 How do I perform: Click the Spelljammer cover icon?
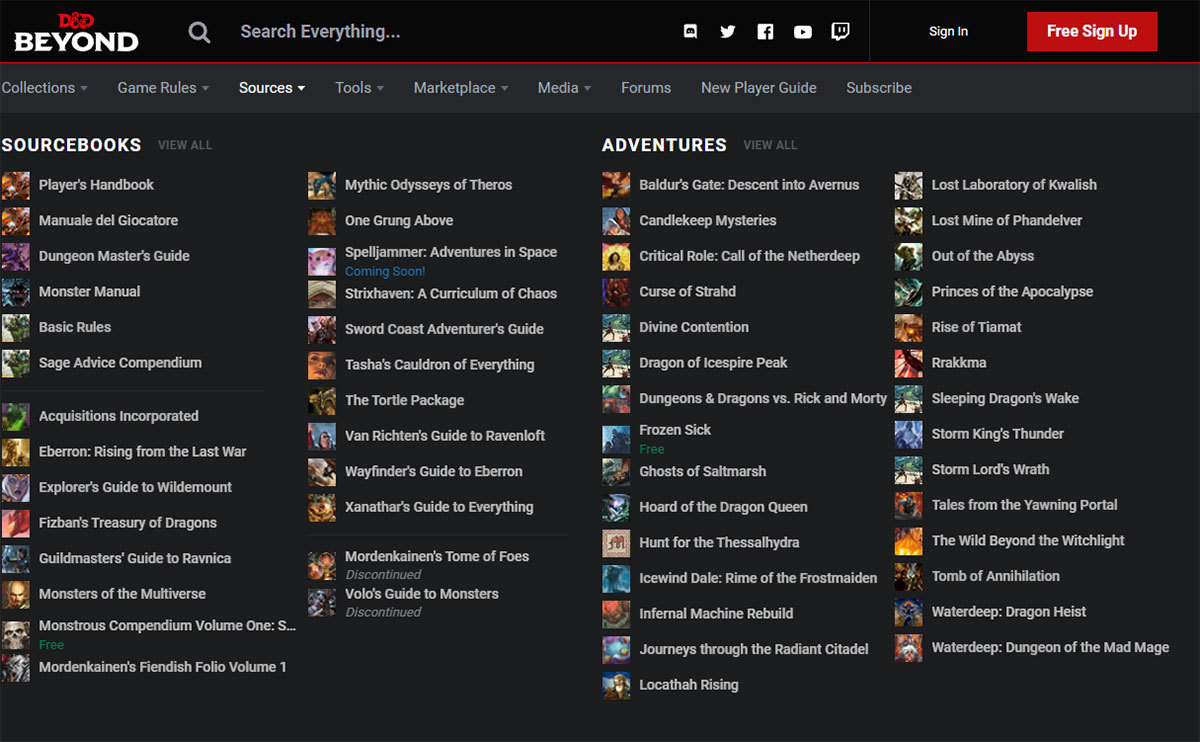[x=322, y=261]
